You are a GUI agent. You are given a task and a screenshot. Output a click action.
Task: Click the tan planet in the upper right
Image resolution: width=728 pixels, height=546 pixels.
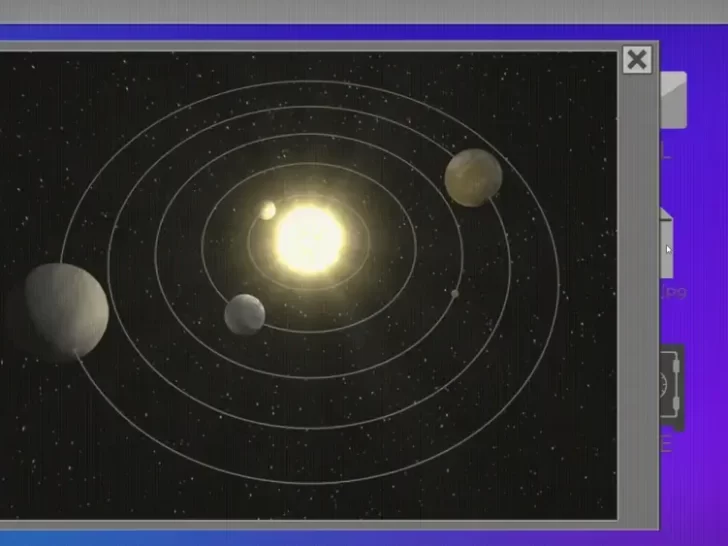[473, 177]
